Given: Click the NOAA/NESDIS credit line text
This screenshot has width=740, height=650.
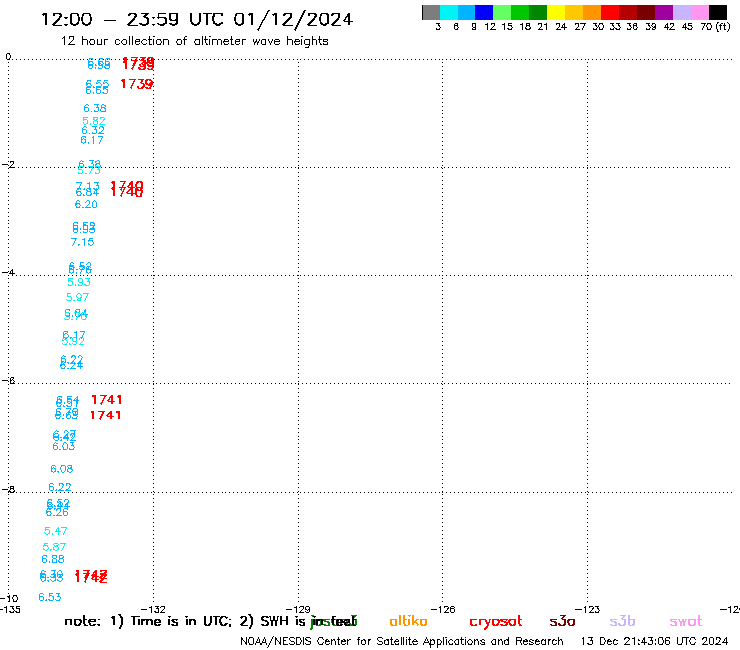Looking at the screenshot, I should (x=402, y=642).
